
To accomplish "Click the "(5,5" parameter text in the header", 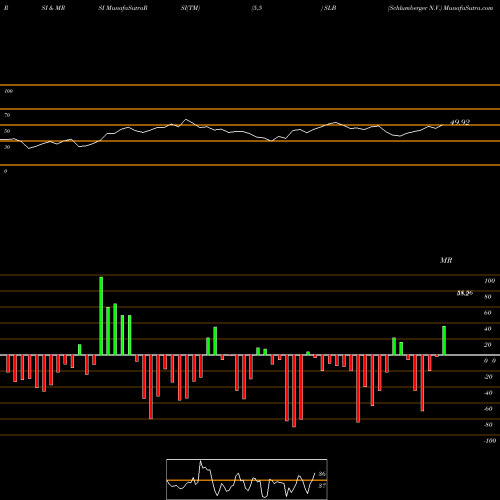I will [x=257, y=8].
